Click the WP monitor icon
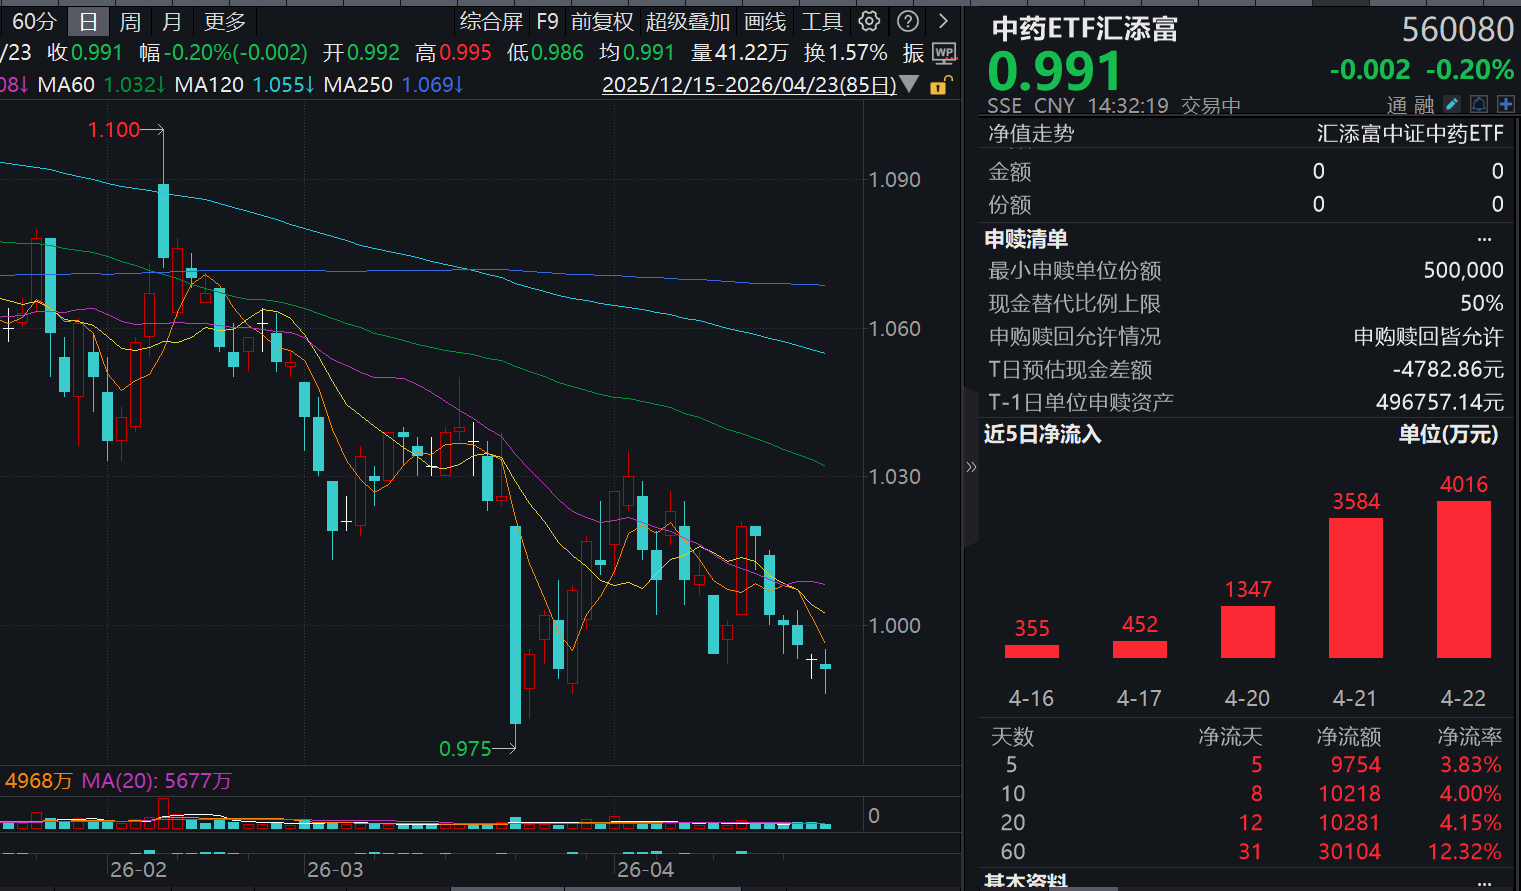1521x891 pixels. click(944, 53)
